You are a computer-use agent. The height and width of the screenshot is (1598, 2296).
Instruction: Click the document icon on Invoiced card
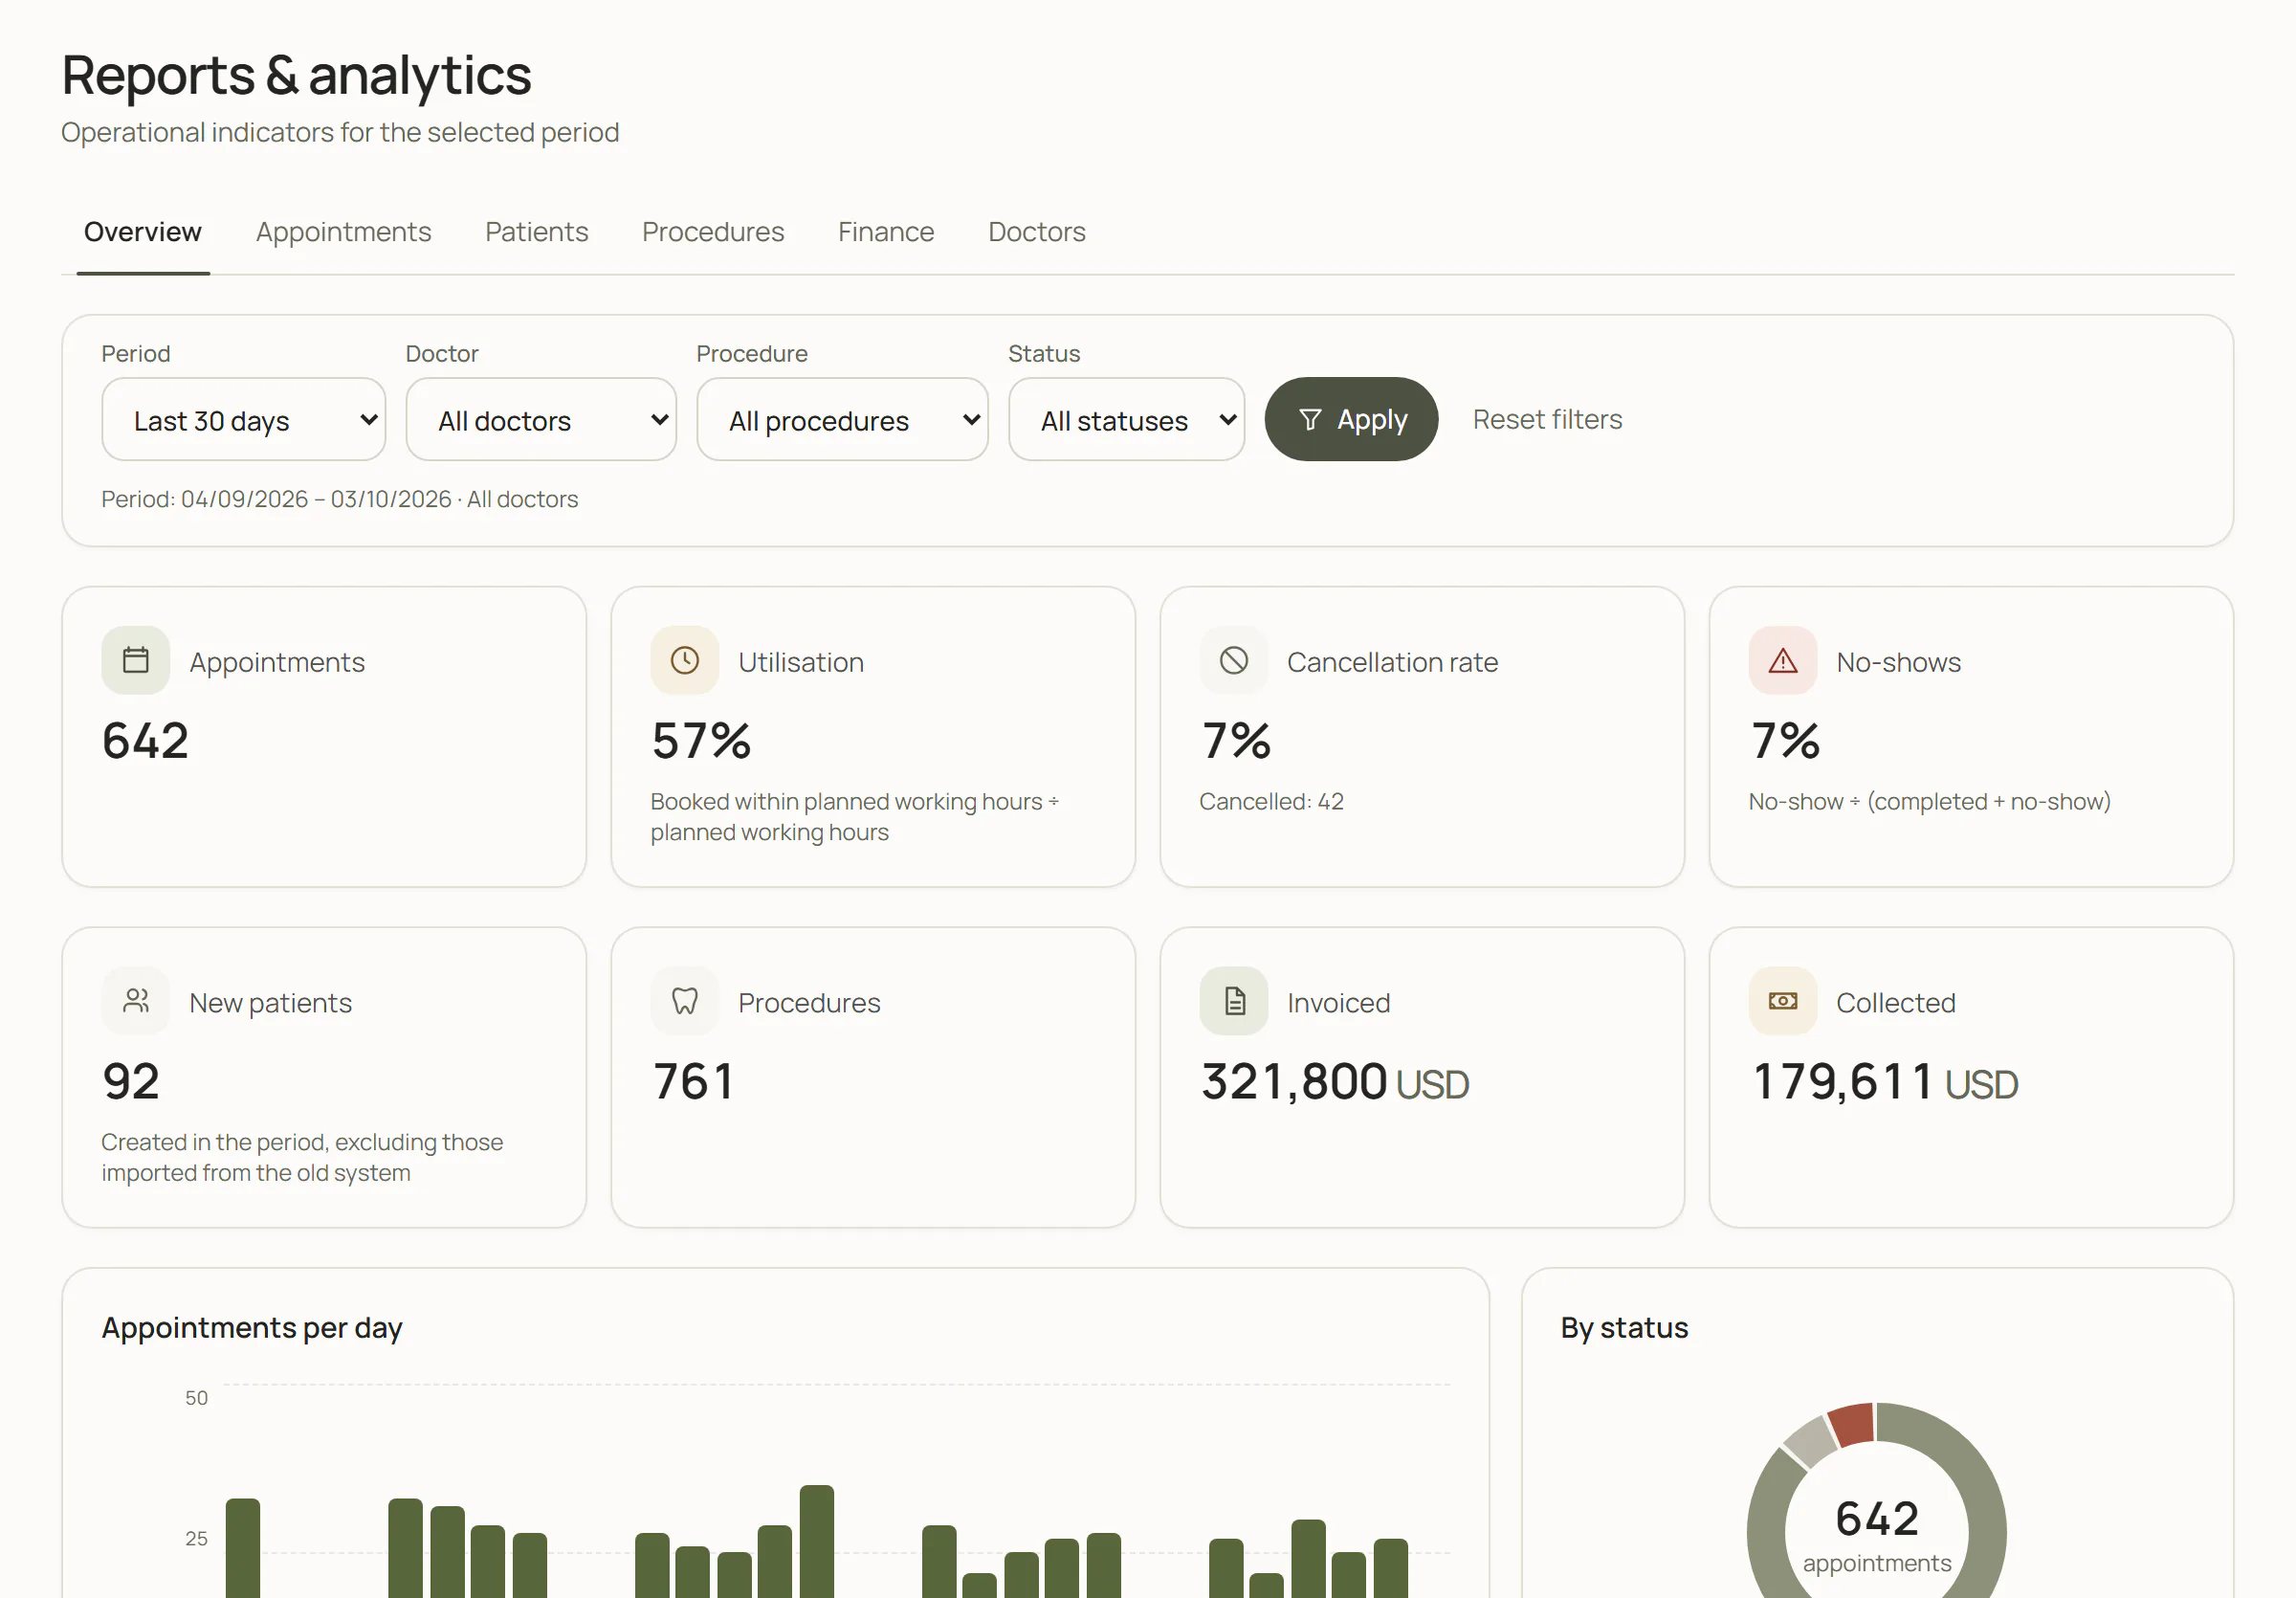pos(1234,1001)
